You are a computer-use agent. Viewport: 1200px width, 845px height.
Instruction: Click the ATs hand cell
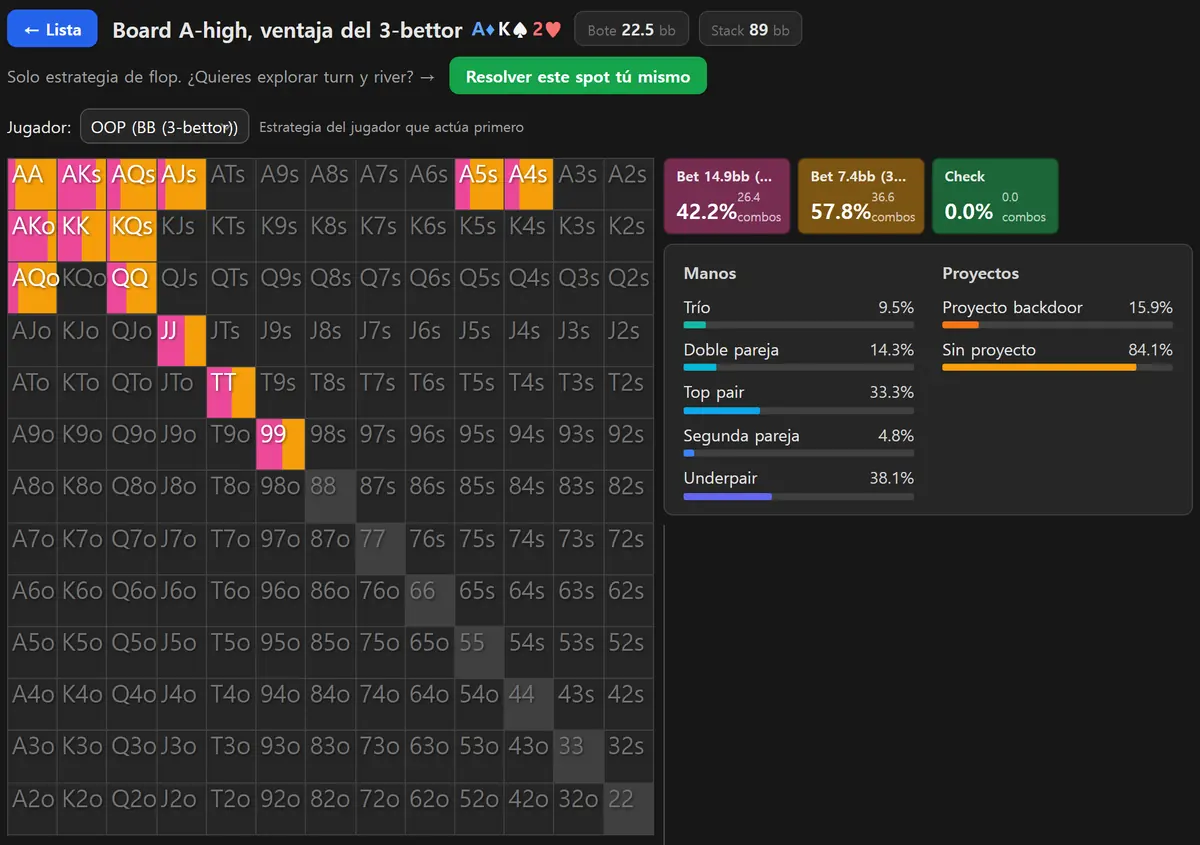pos(231,184)
